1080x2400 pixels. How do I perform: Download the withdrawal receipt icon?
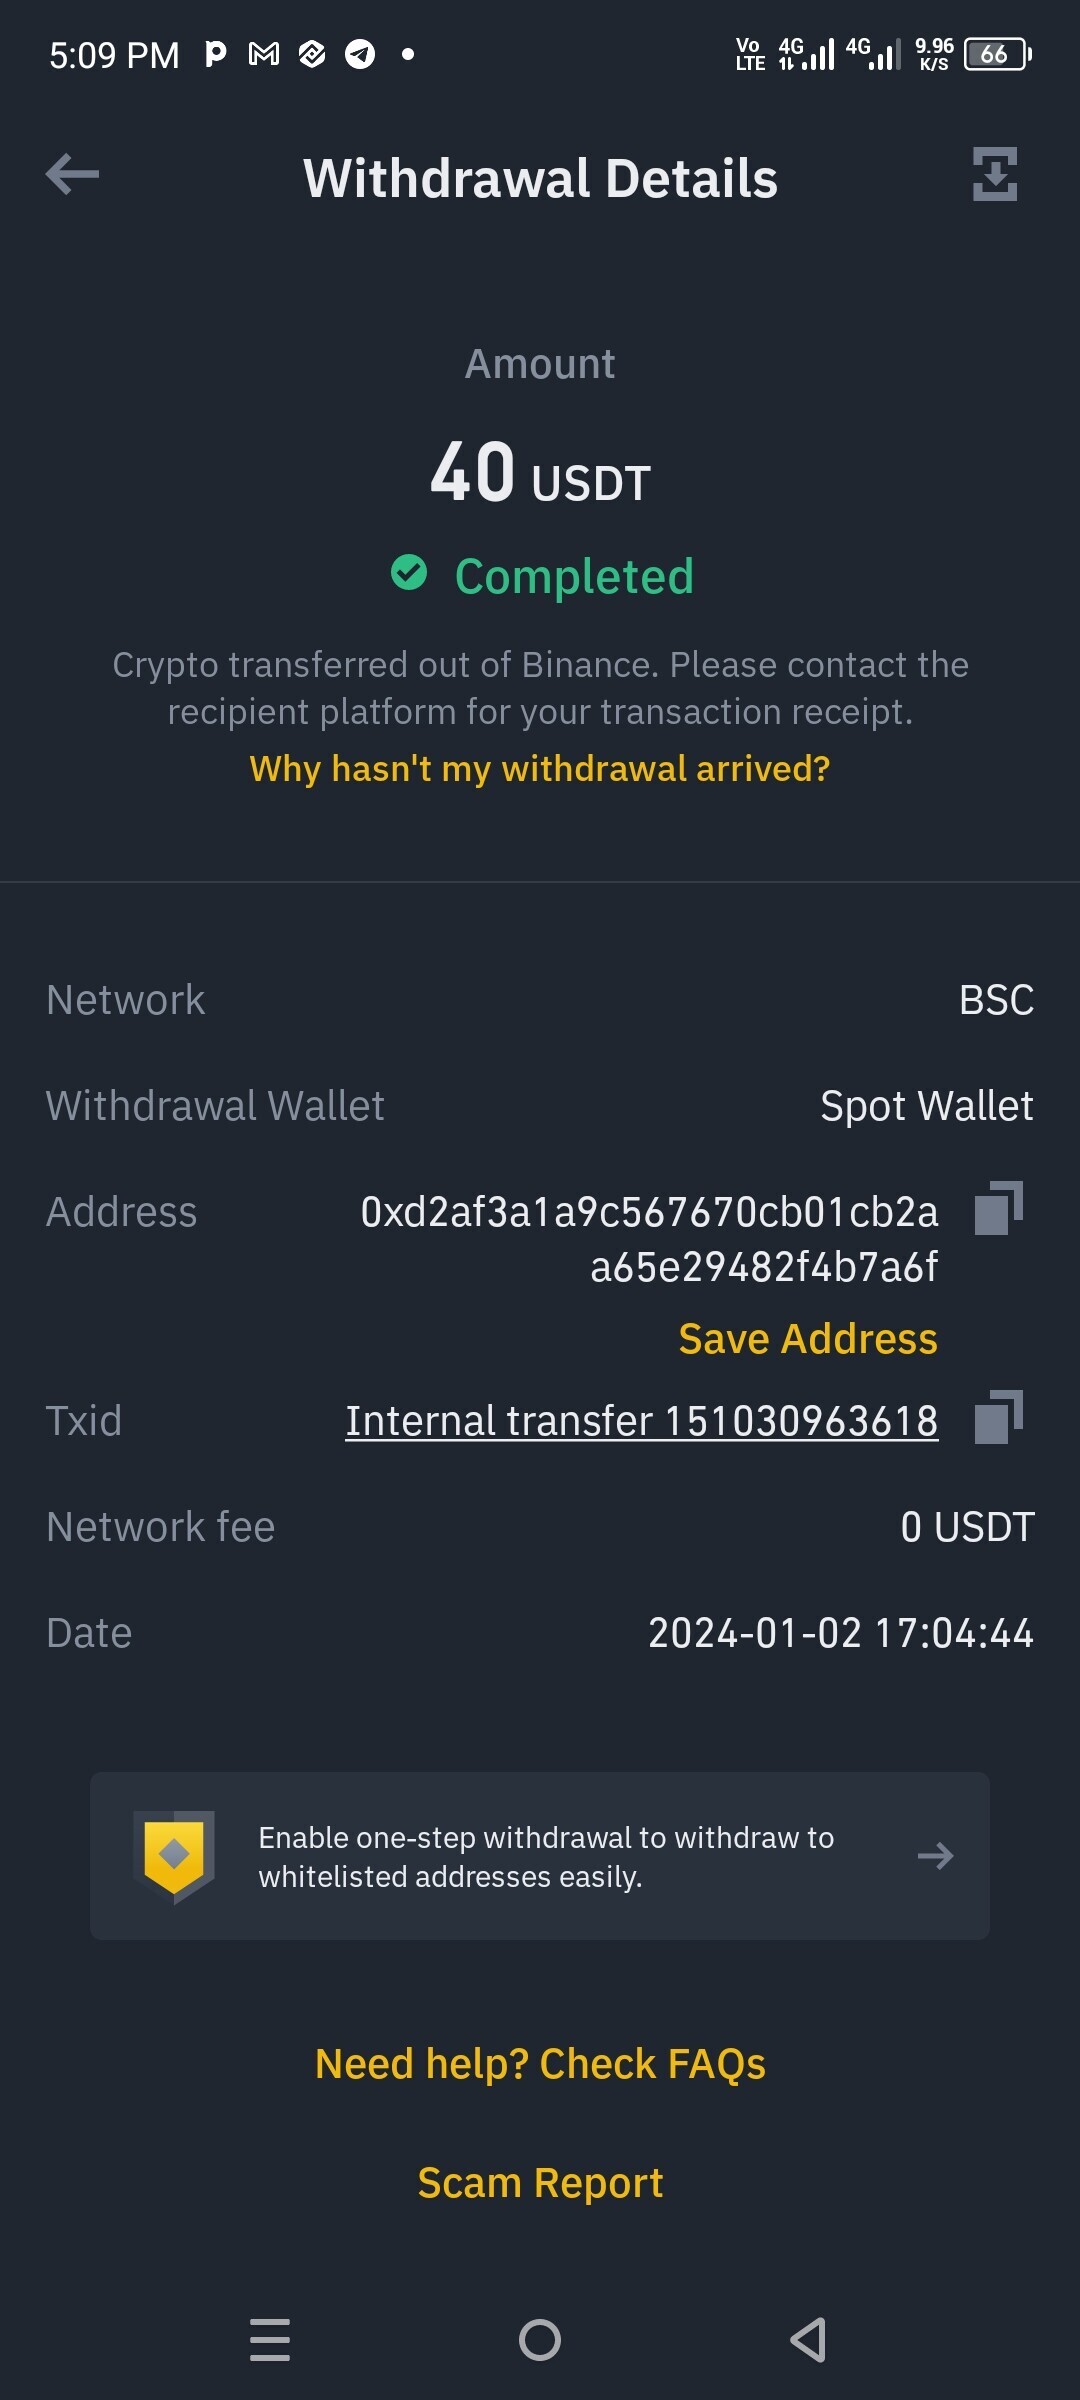[x=995, y=174]
